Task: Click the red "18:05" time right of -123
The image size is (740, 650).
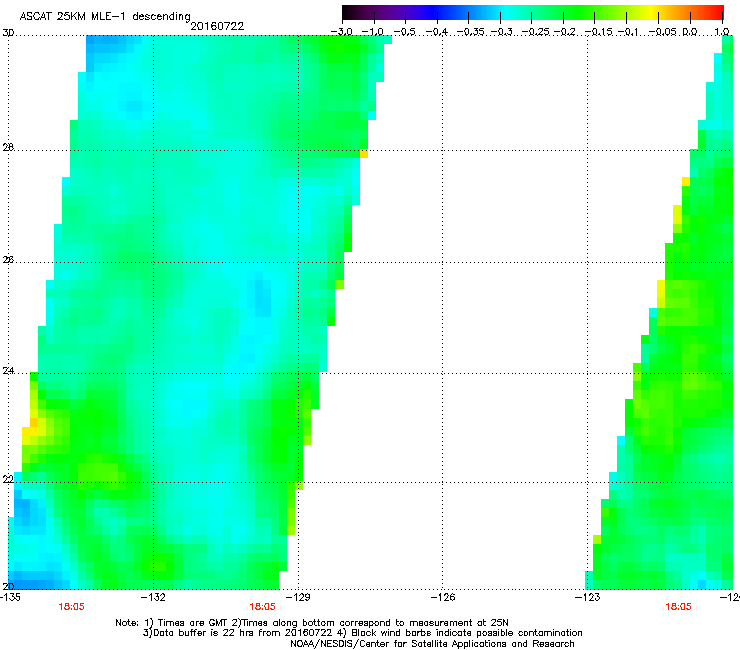Action: (678, 607)
